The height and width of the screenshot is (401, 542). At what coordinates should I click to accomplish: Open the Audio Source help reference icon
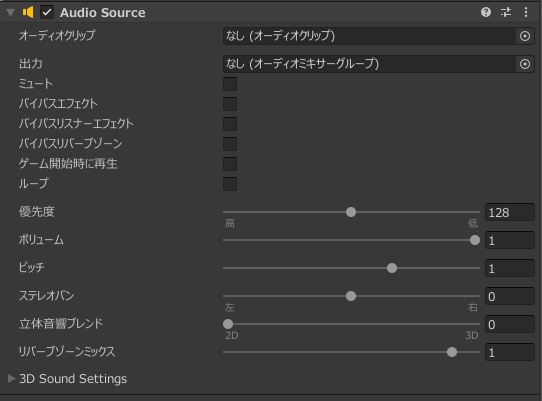[x=486, y=12]
